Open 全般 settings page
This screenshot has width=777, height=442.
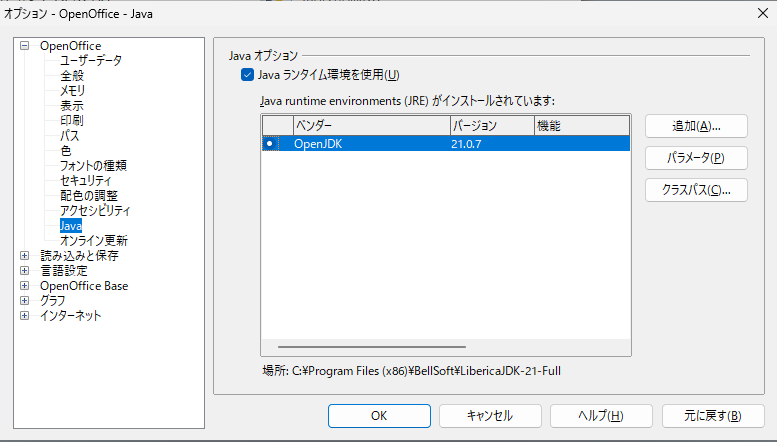[72, 75]
